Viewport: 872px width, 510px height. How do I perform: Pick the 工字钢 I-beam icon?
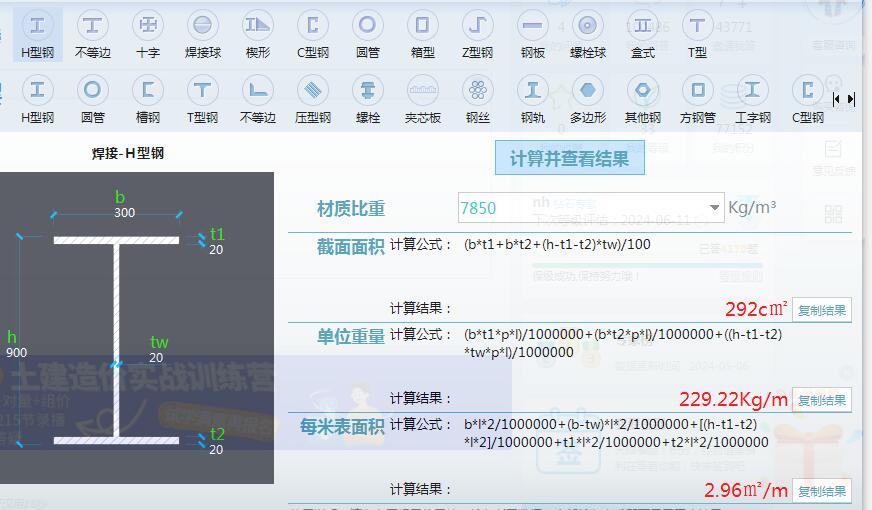click(752, 100)
